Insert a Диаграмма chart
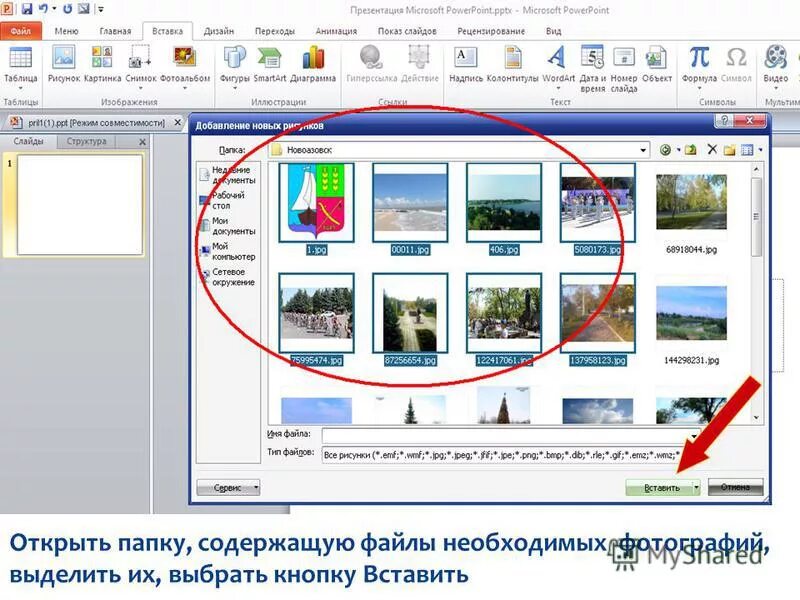 (313, 64)
